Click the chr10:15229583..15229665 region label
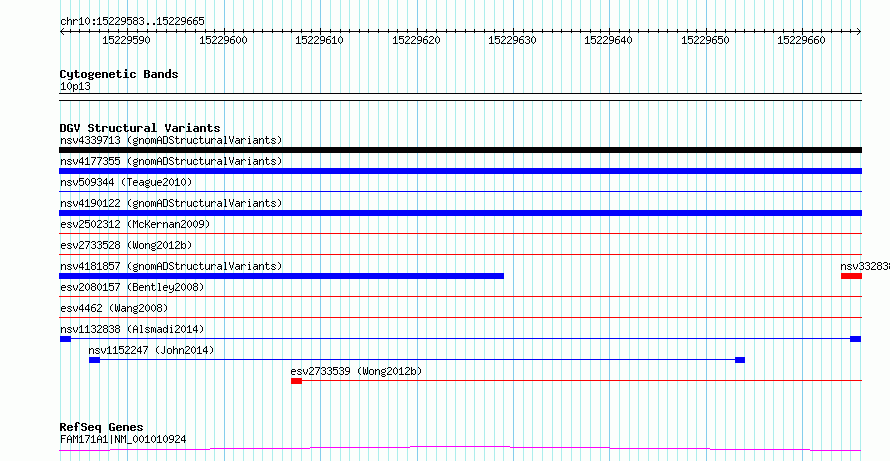This screenshot has height=461, width=890. (132, 22)
